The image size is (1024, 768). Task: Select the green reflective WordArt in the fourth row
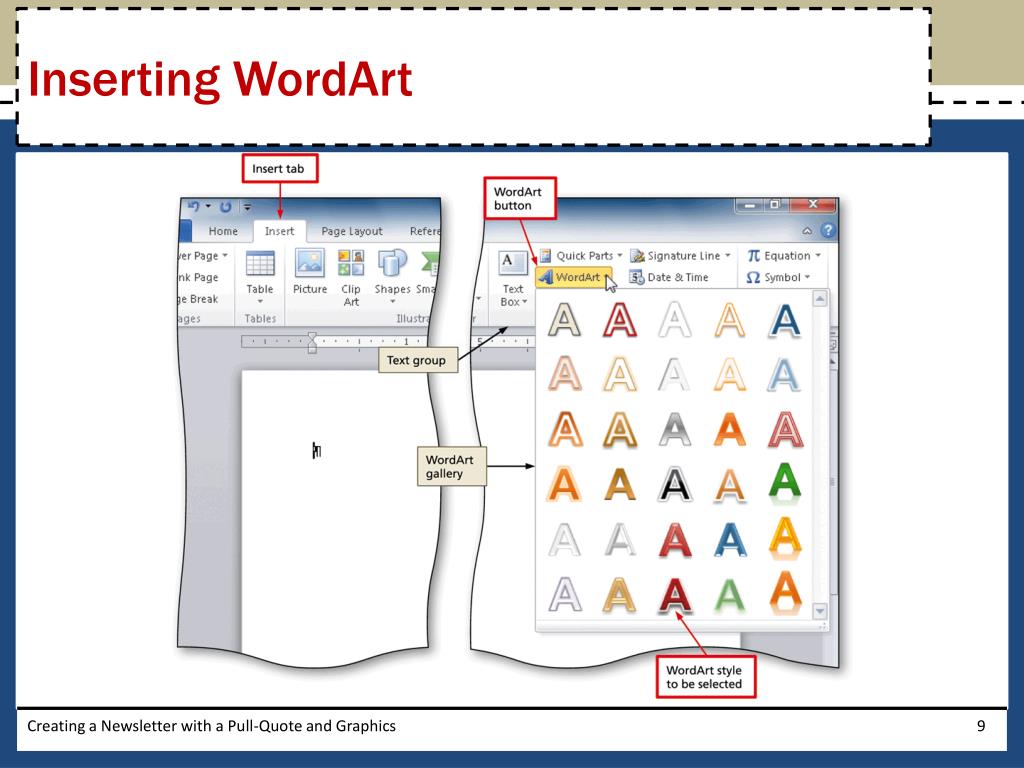tap(784, 485)
